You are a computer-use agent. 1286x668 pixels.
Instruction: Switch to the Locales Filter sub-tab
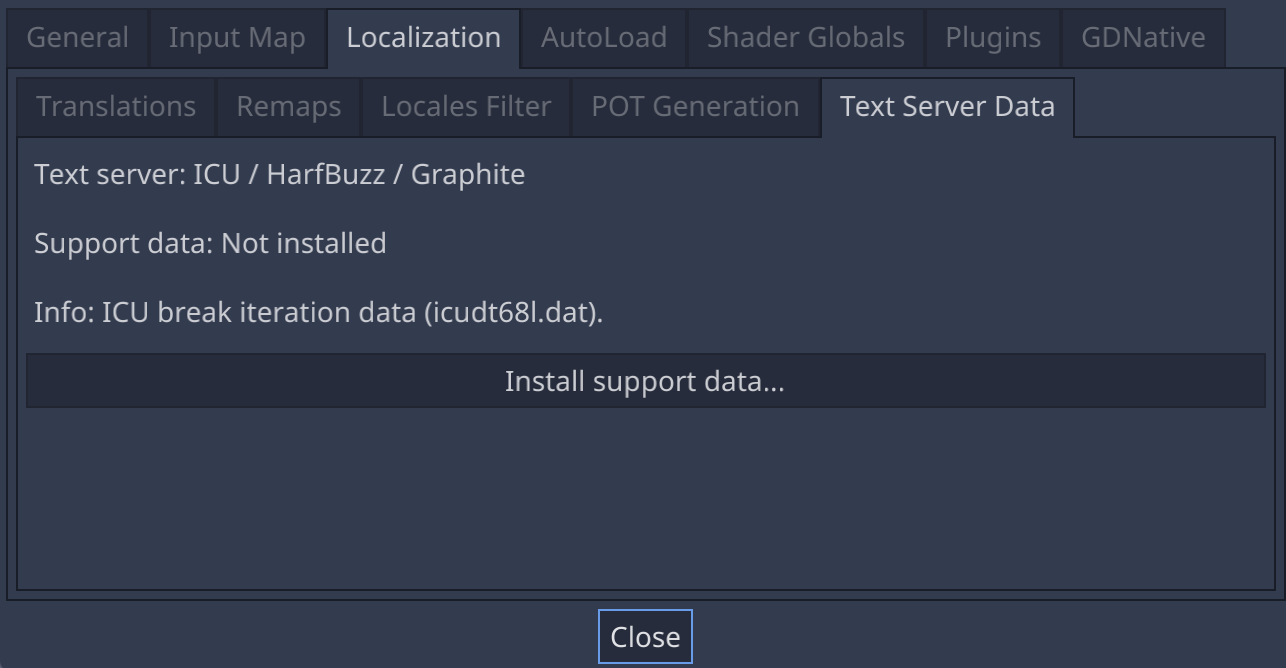point(464,106)
